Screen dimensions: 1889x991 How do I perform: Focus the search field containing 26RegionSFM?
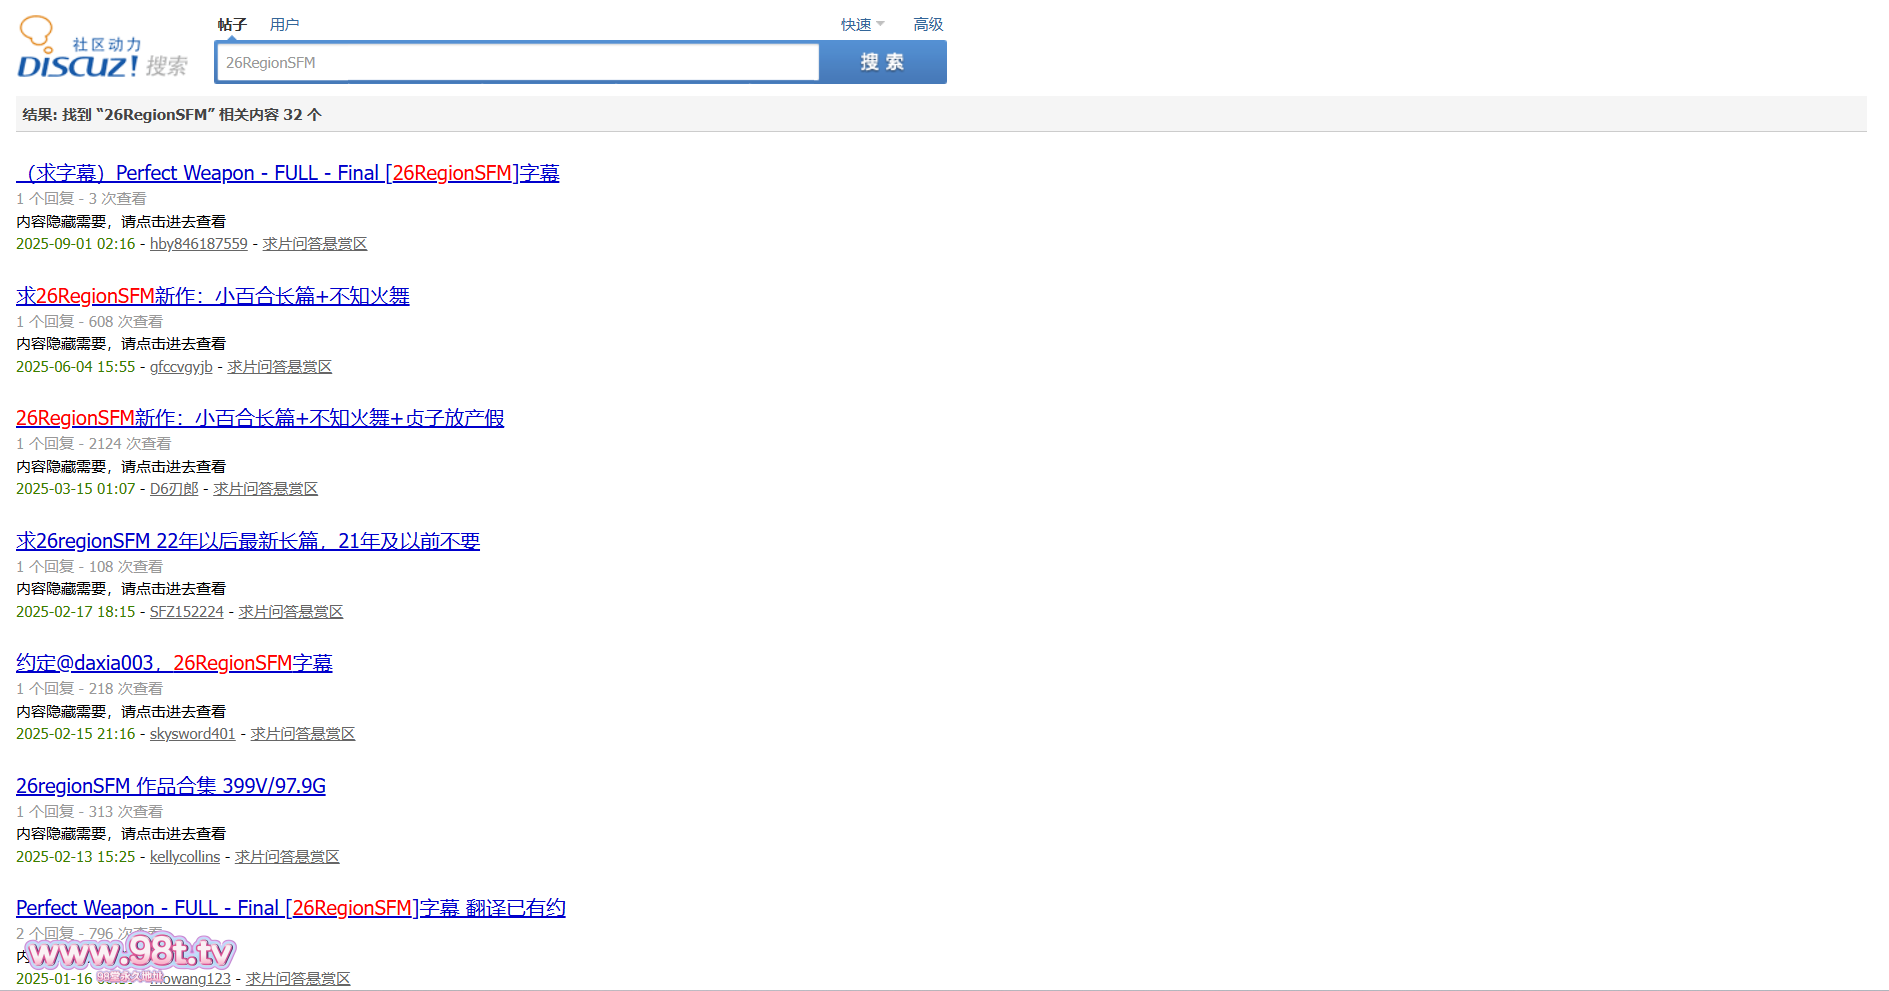[518, 62]
